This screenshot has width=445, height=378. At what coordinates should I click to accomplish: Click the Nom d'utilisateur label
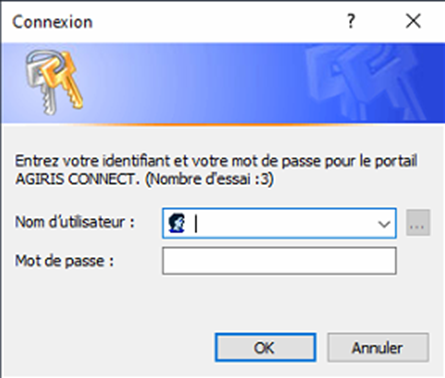(x=75, y=222)
